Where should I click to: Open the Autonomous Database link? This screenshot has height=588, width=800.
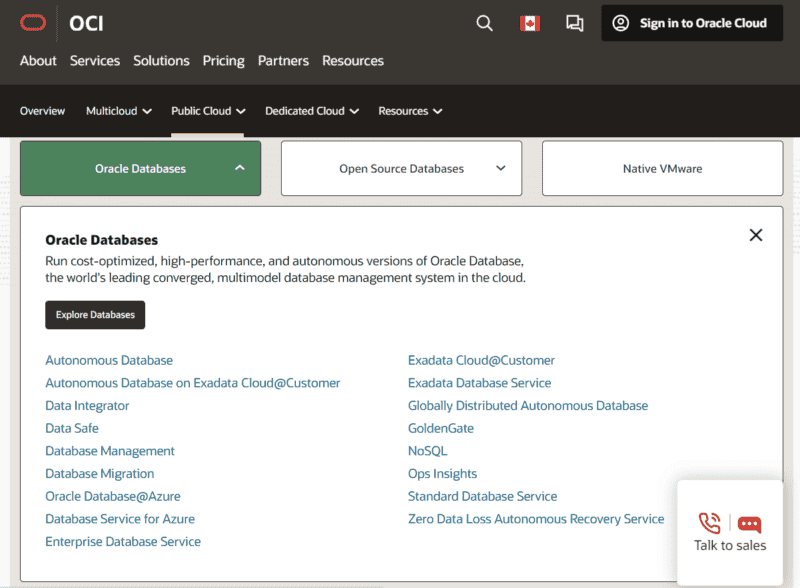(x=109, y=360)
